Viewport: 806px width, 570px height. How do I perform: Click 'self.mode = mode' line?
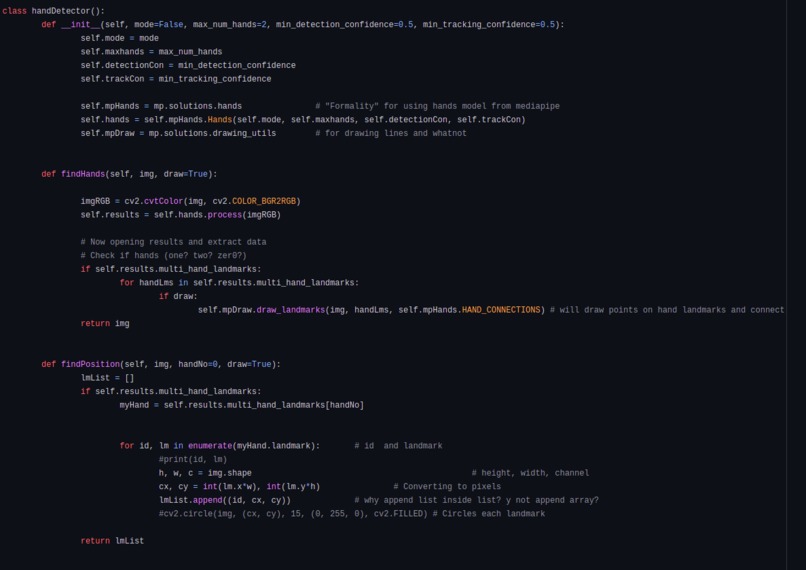[119, 38]
